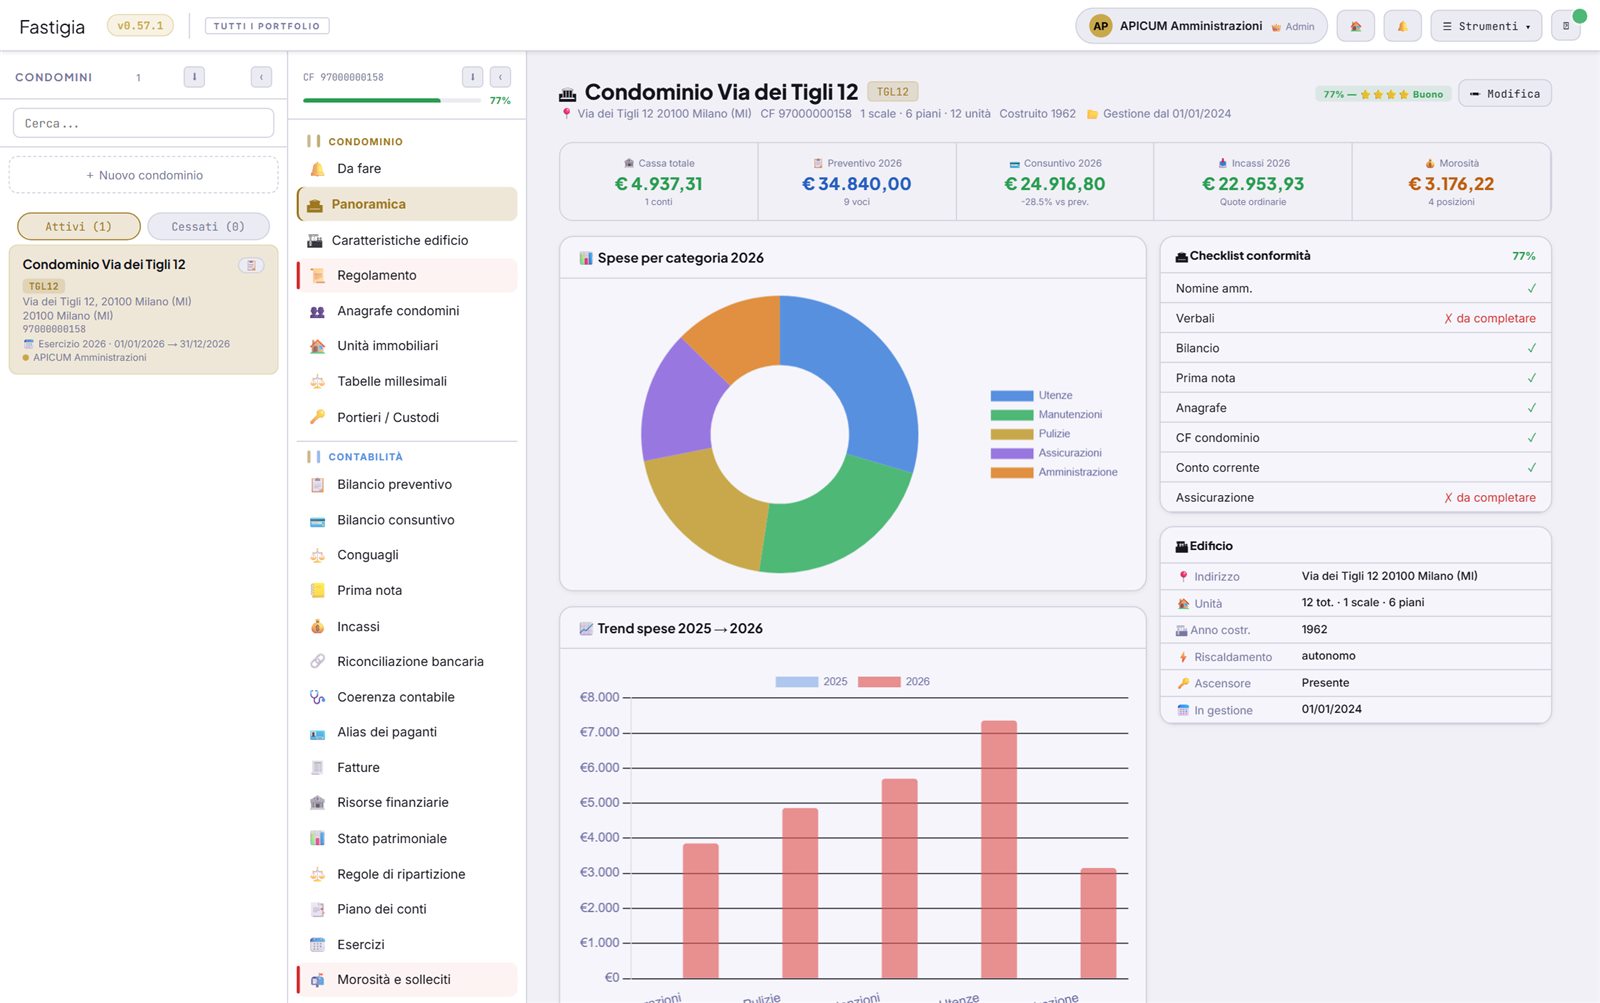Click the Coerenza contabile stethoscope icon
The height and width of the screenshot is (1003, 1600).
[317, 697]
